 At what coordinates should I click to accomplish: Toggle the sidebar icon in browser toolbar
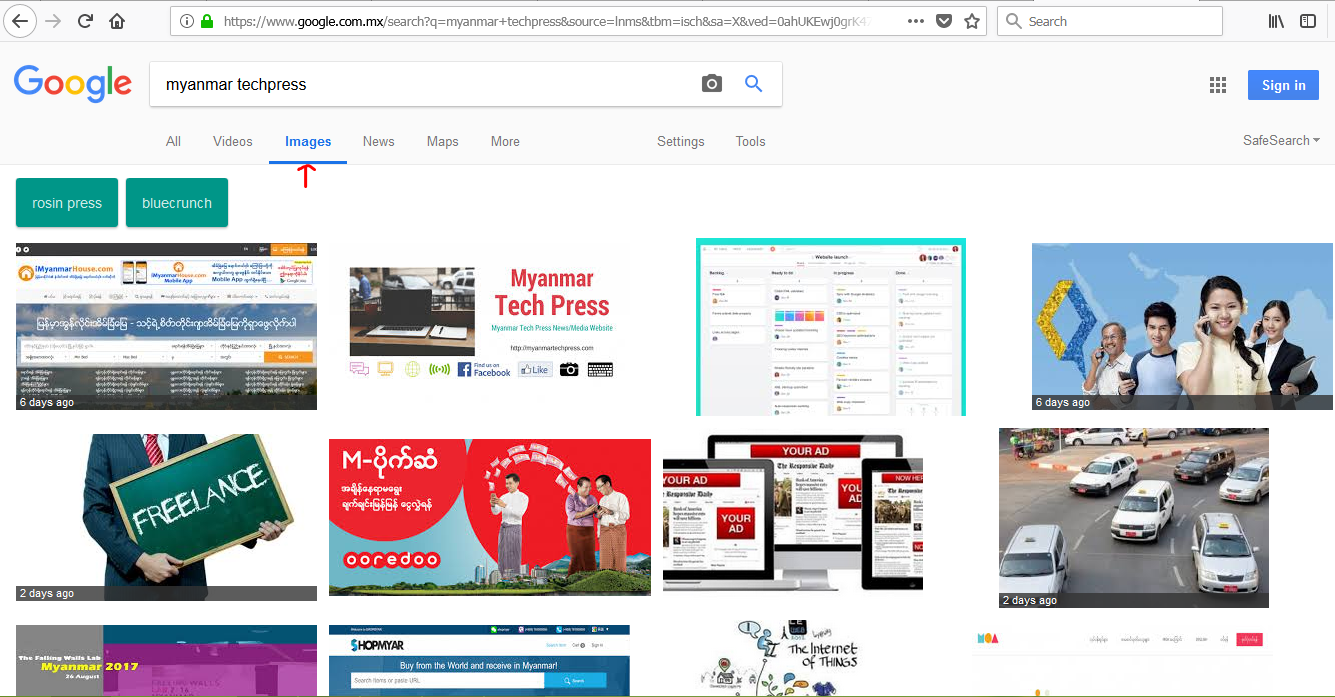click(1308, 21)
